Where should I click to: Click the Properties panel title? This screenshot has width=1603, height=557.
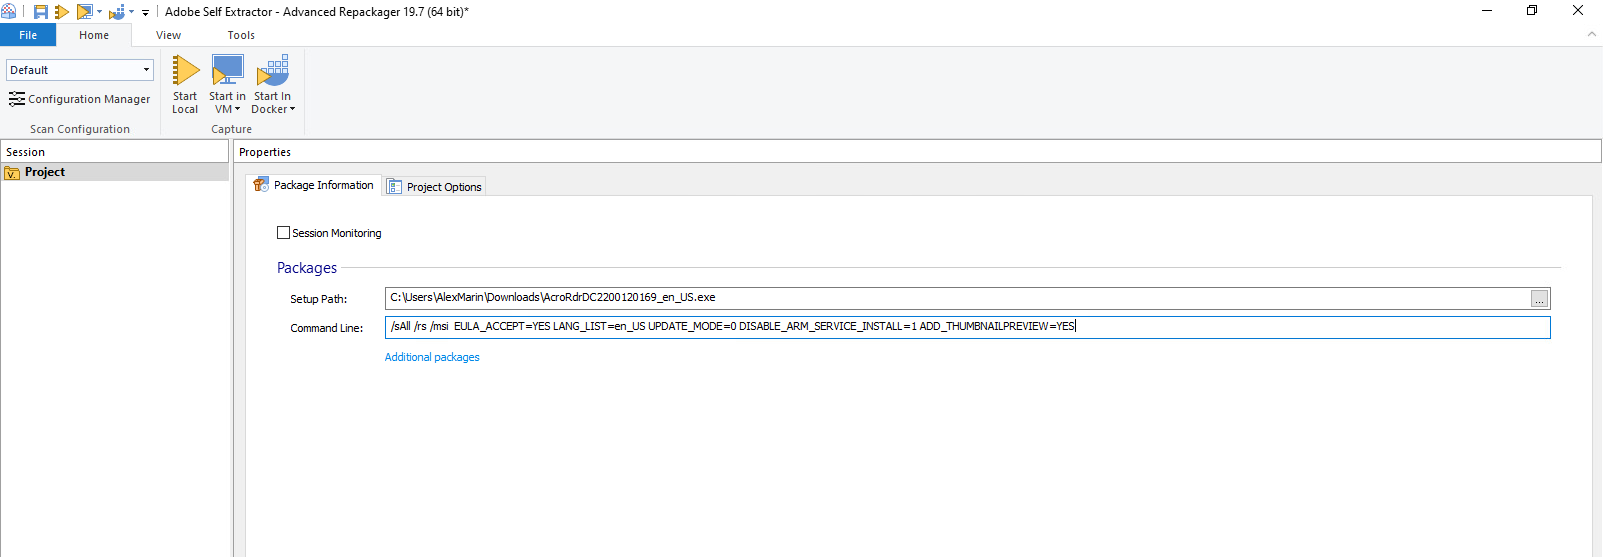point(265,152)
